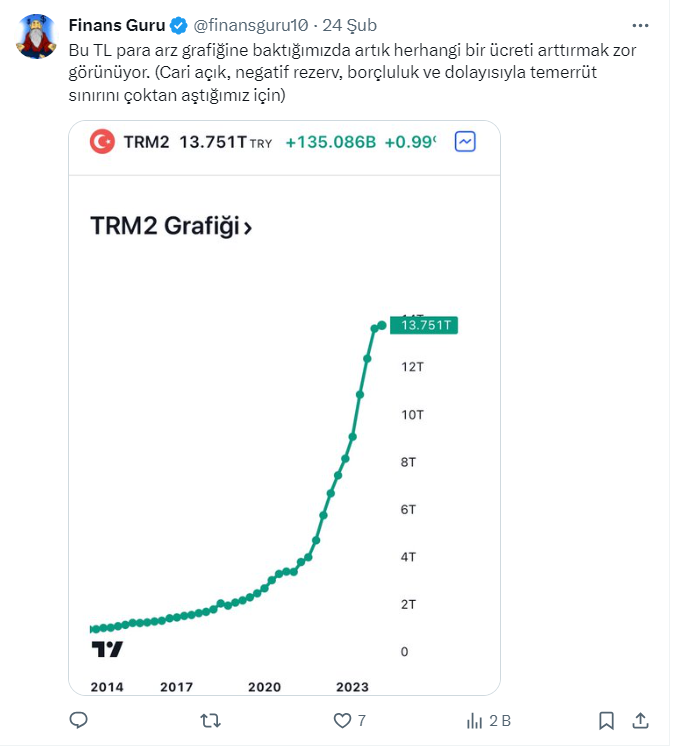Image resolution: width=674 pixels, height=746 pixels.
Task: Click the reply comment icon
Action: pyautogui.click(x=79, y=720)
